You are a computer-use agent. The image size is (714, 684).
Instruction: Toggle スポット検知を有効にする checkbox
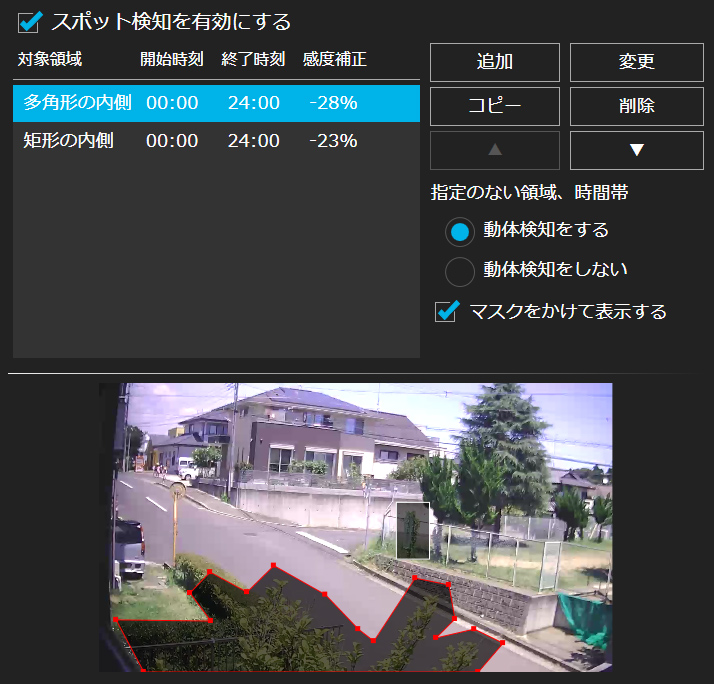click(29, 21)
